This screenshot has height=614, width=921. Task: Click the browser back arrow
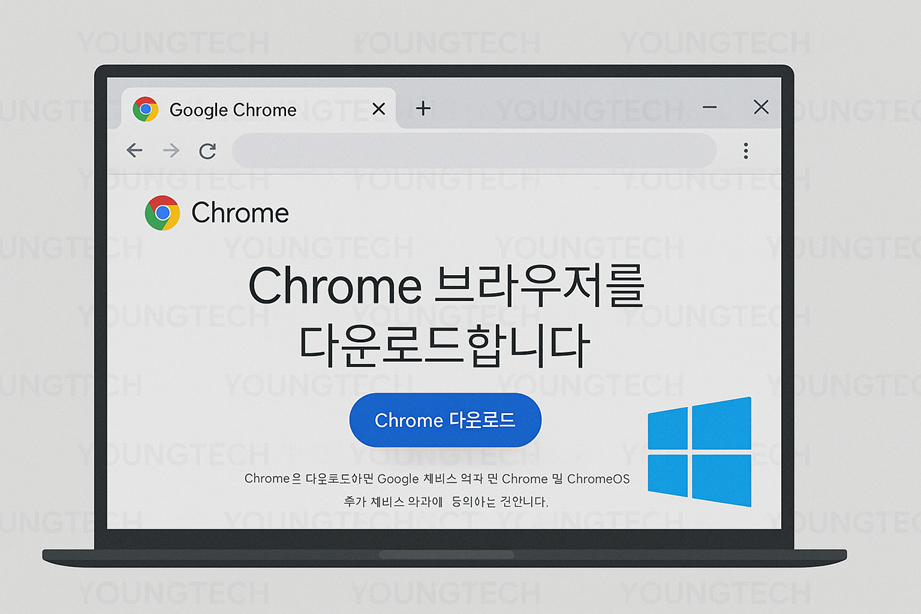pyautogui.click(x=135, y=150)
